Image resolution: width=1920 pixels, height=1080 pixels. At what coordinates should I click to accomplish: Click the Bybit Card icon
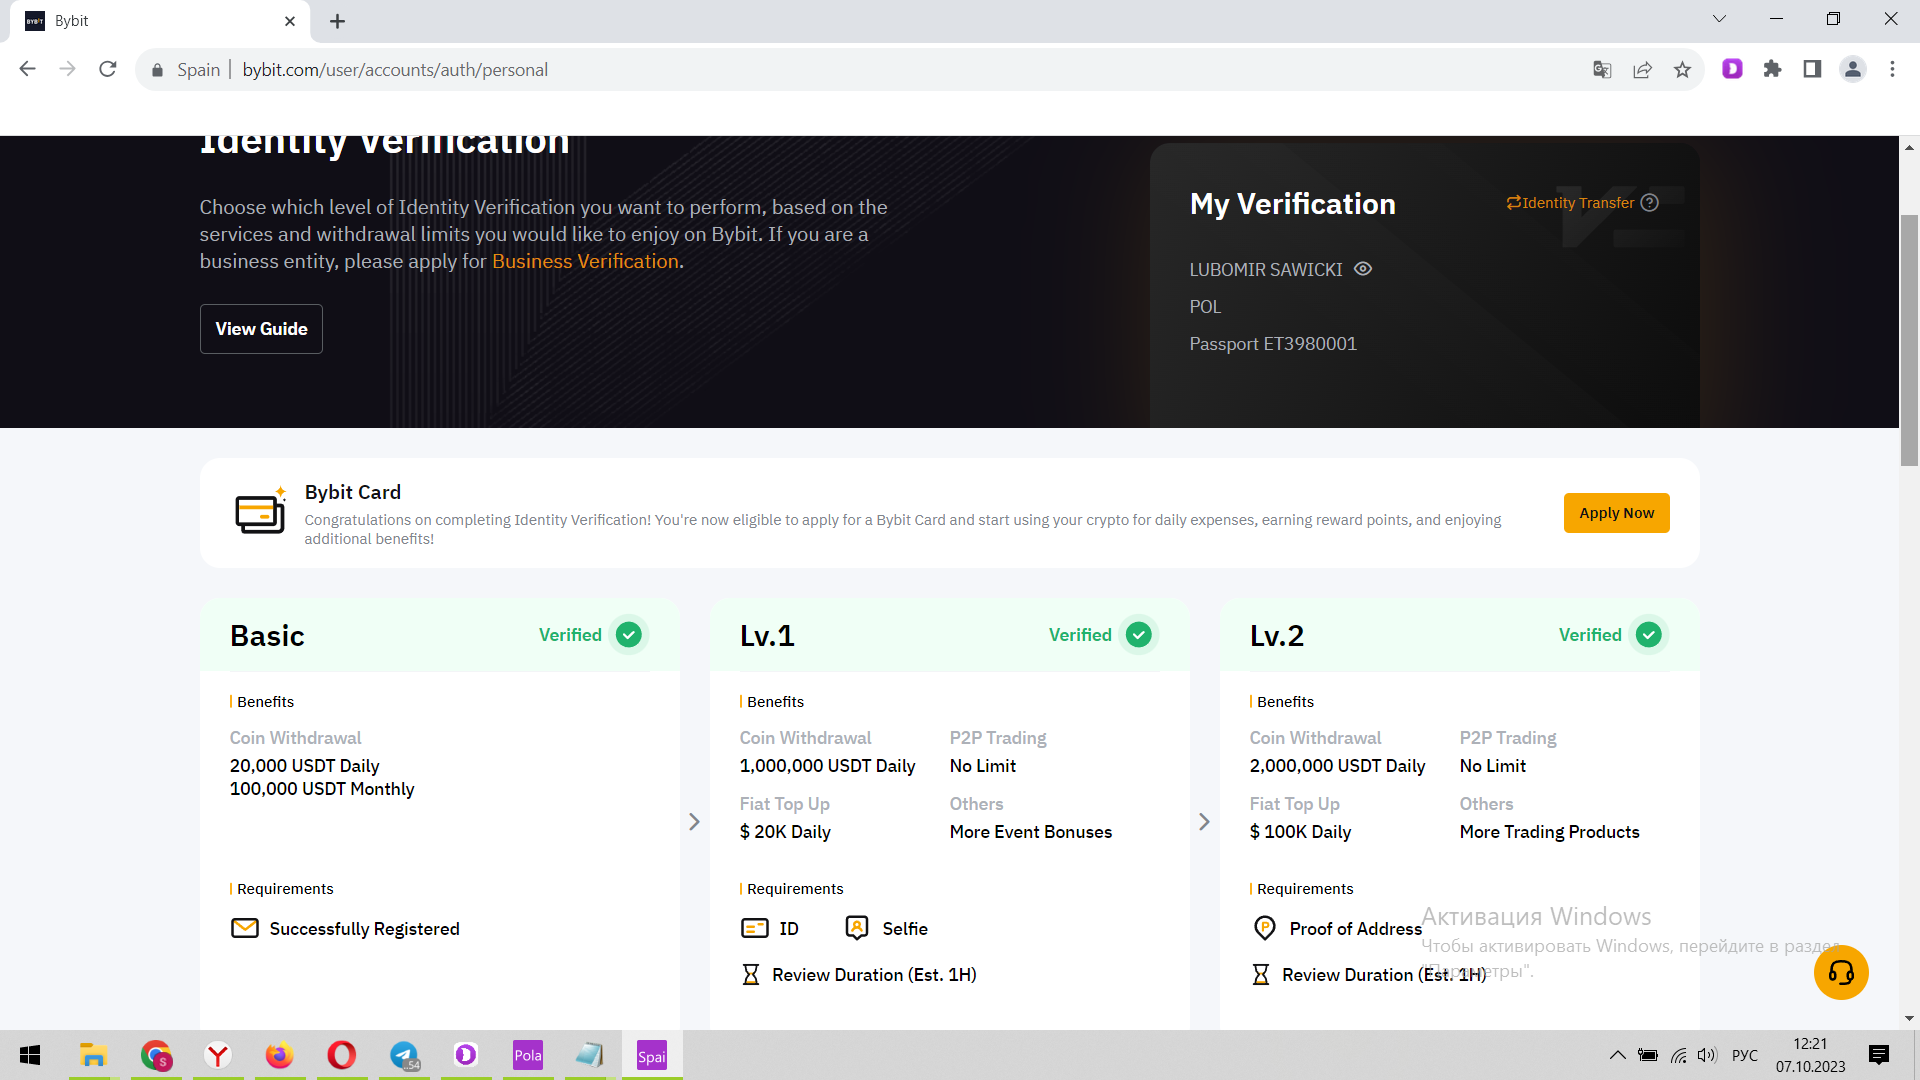(x=260, y=513)
